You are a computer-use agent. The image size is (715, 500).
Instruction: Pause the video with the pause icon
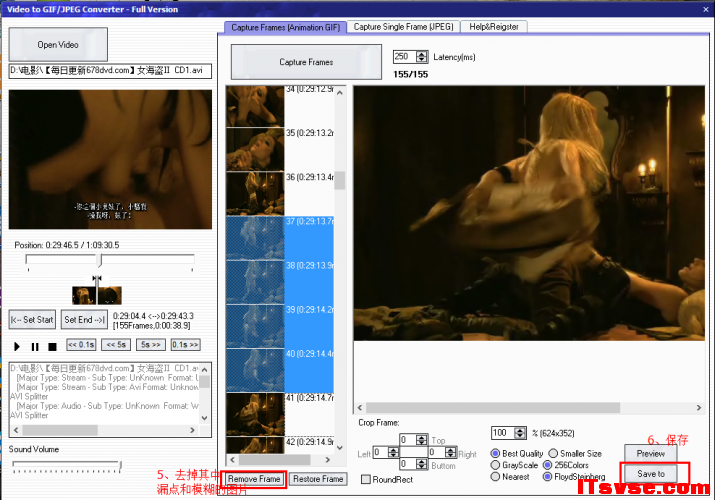pyautogui.click(x=35, y=347)
